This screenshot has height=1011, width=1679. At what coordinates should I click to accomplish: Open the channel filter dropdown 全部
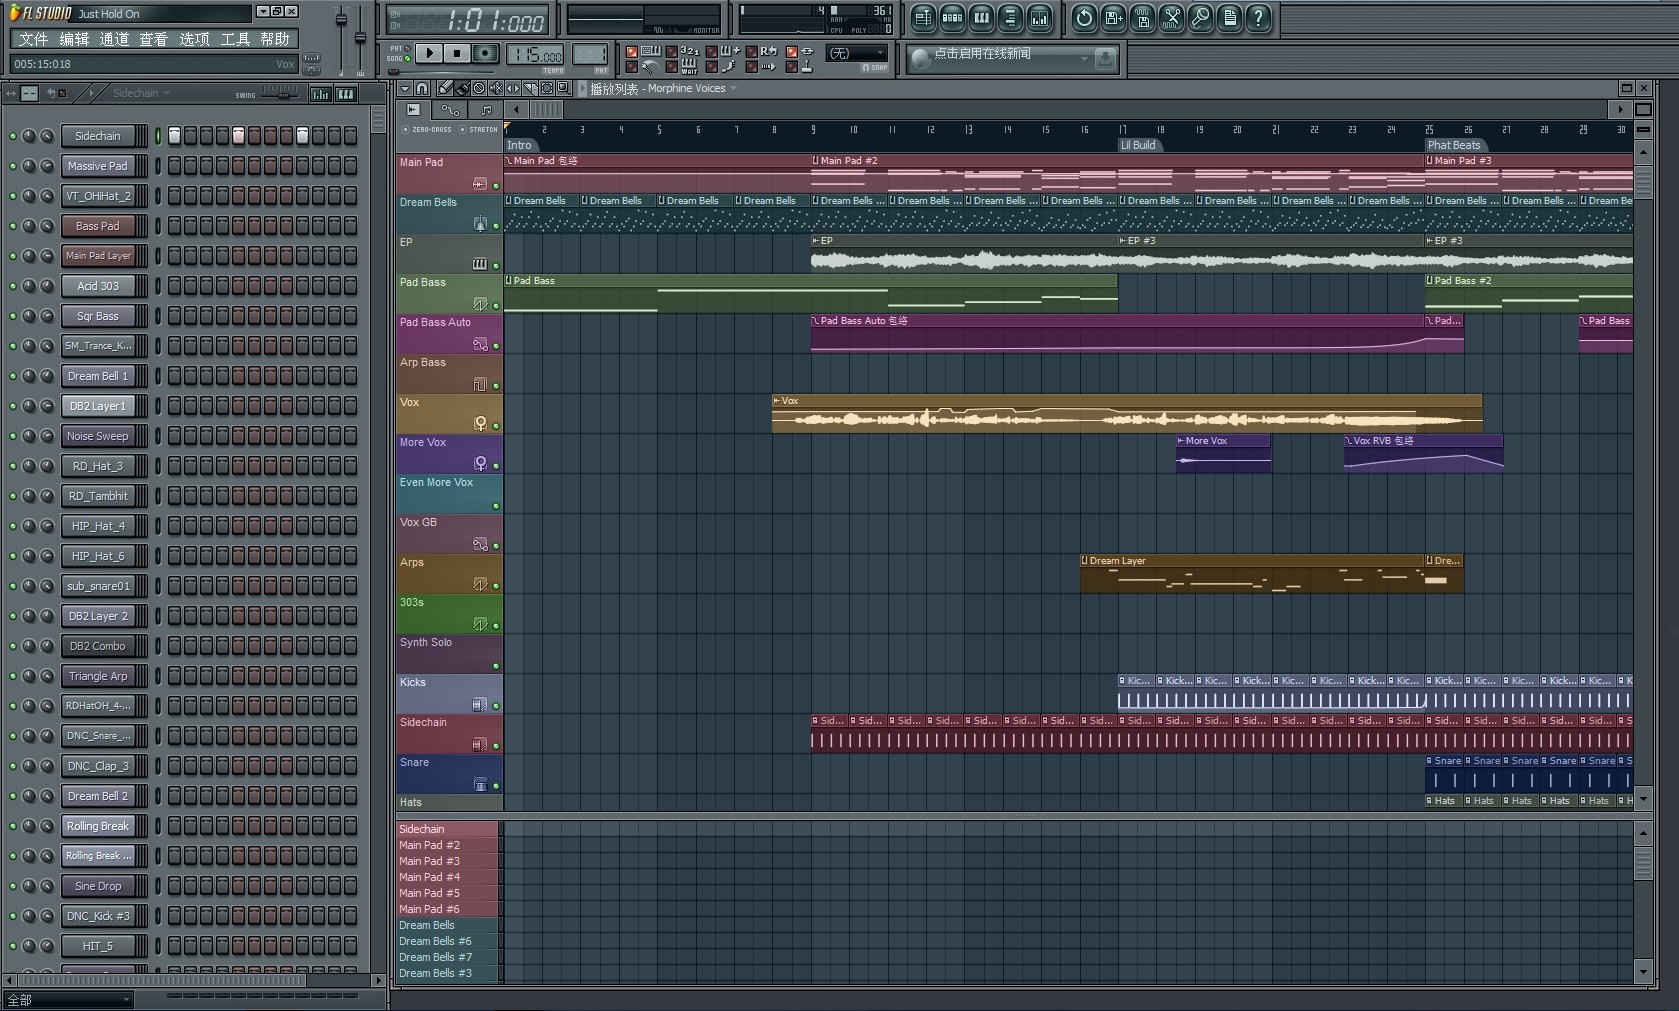click(x=68, y=999)
